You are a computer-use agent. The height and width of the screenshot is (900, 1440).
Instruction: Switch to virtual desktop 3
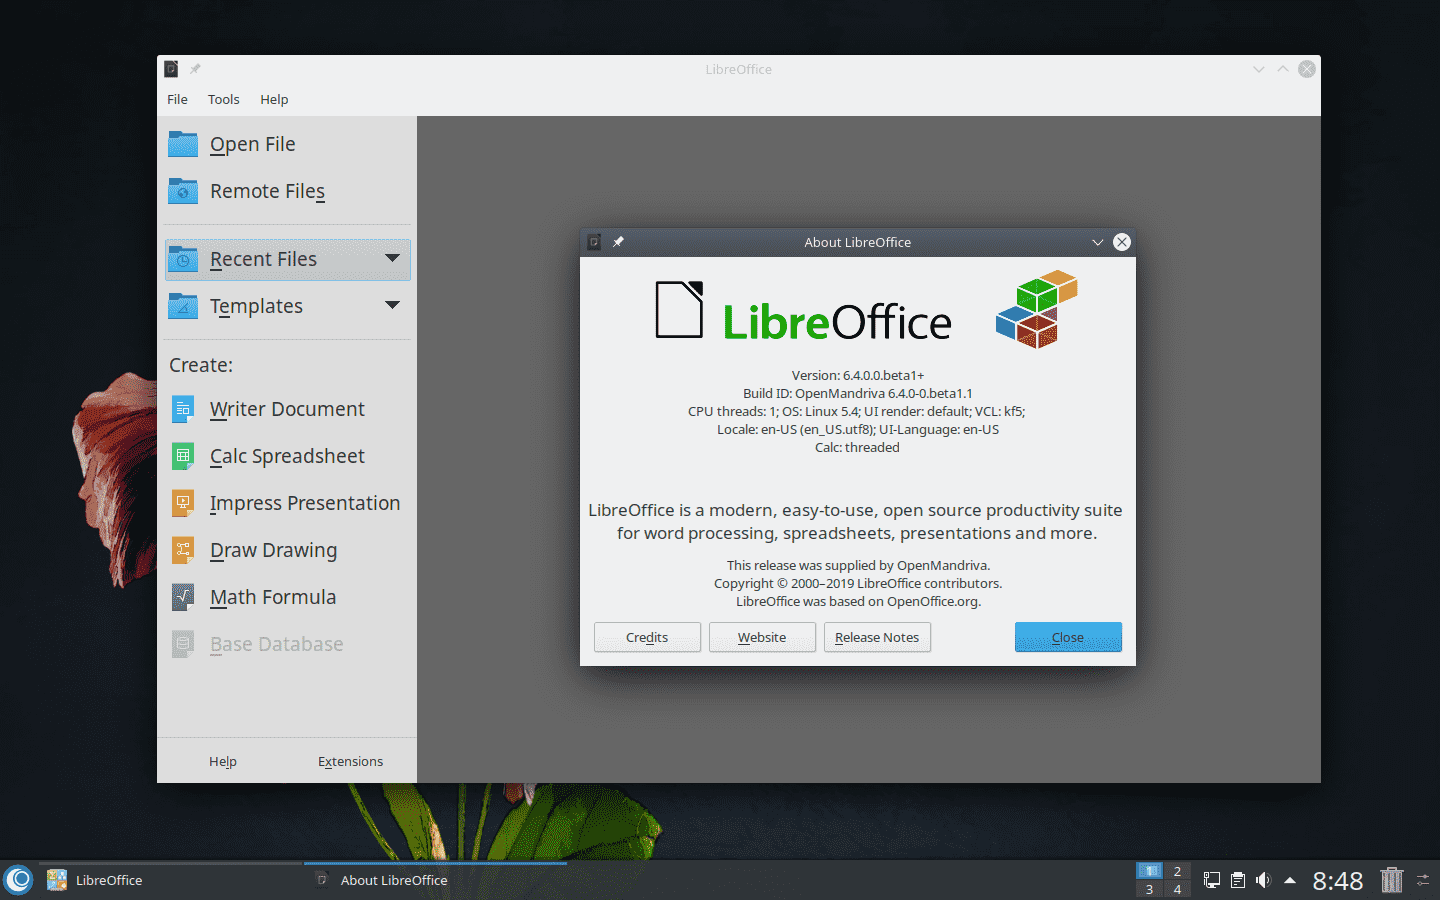tap(1149, 888)
